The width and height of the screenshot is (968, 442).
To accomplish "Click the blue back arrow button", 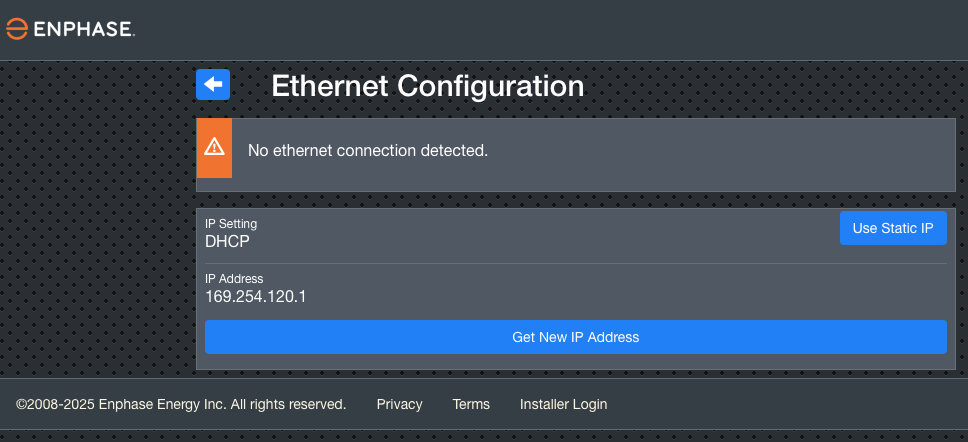I will point(213,85).
